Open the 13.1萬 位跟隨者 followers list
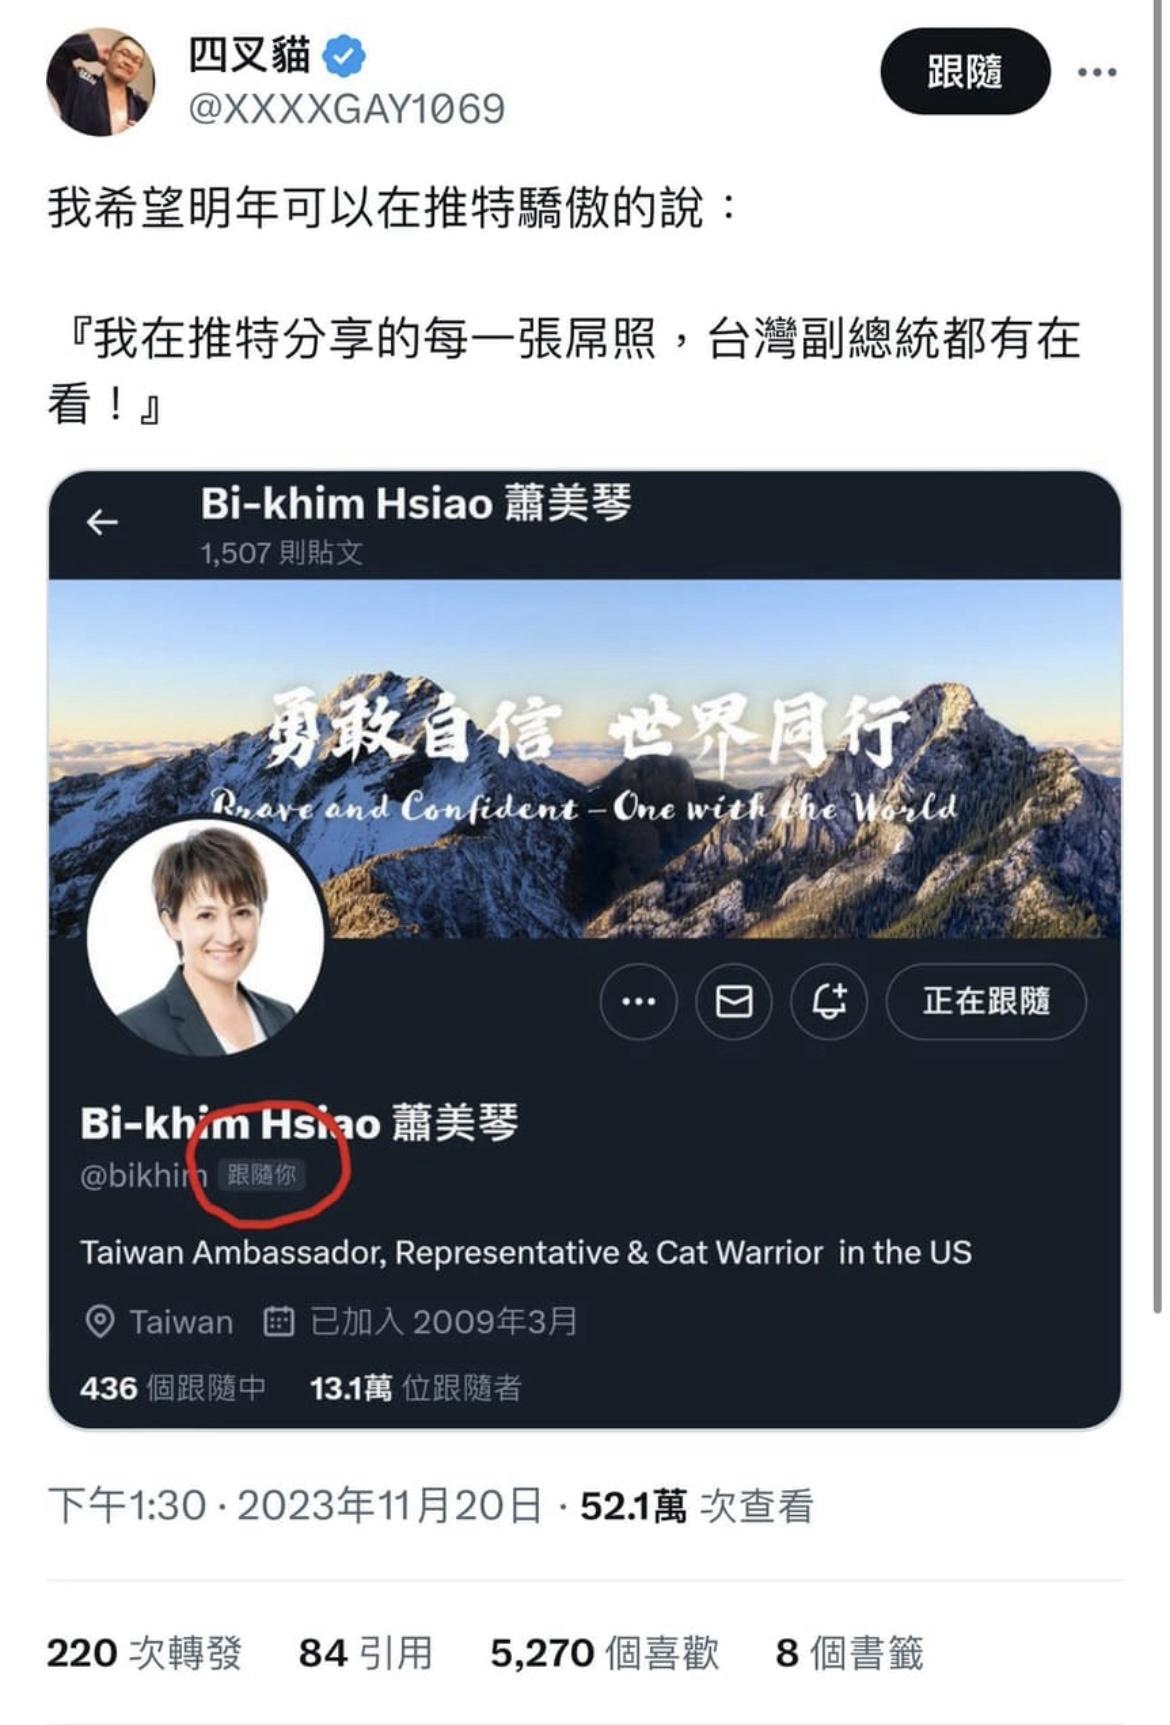This screenshot has width=1170, height=1725. [x=415, y=1388]
